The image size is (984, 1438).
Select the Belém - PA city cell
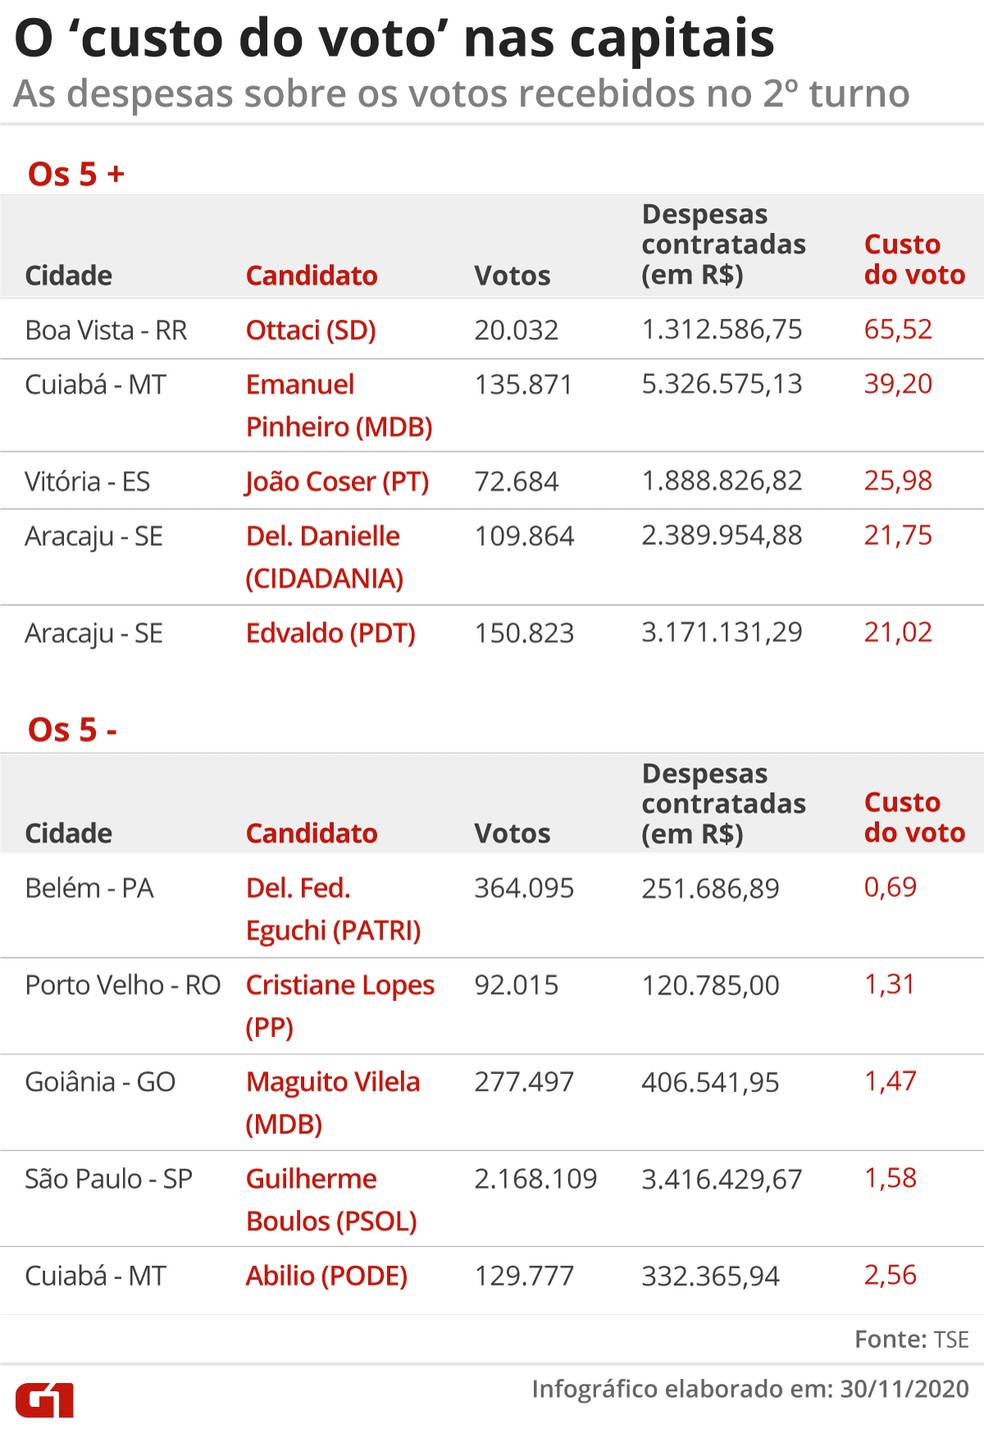click(89, 888)
